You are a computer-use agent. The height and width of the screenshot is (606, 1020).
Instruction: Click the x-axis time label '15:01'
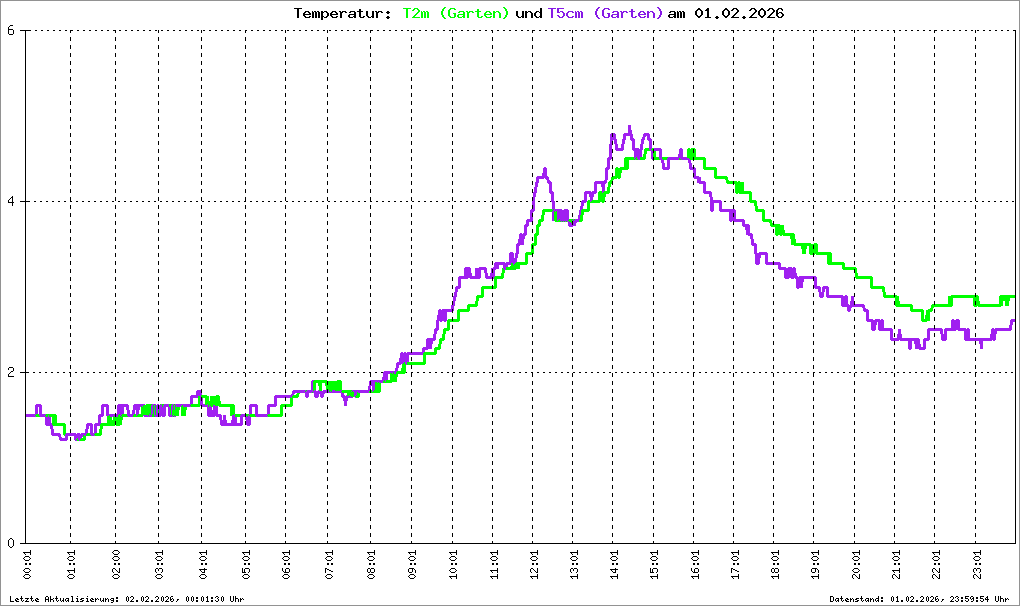tap(654, 564)
